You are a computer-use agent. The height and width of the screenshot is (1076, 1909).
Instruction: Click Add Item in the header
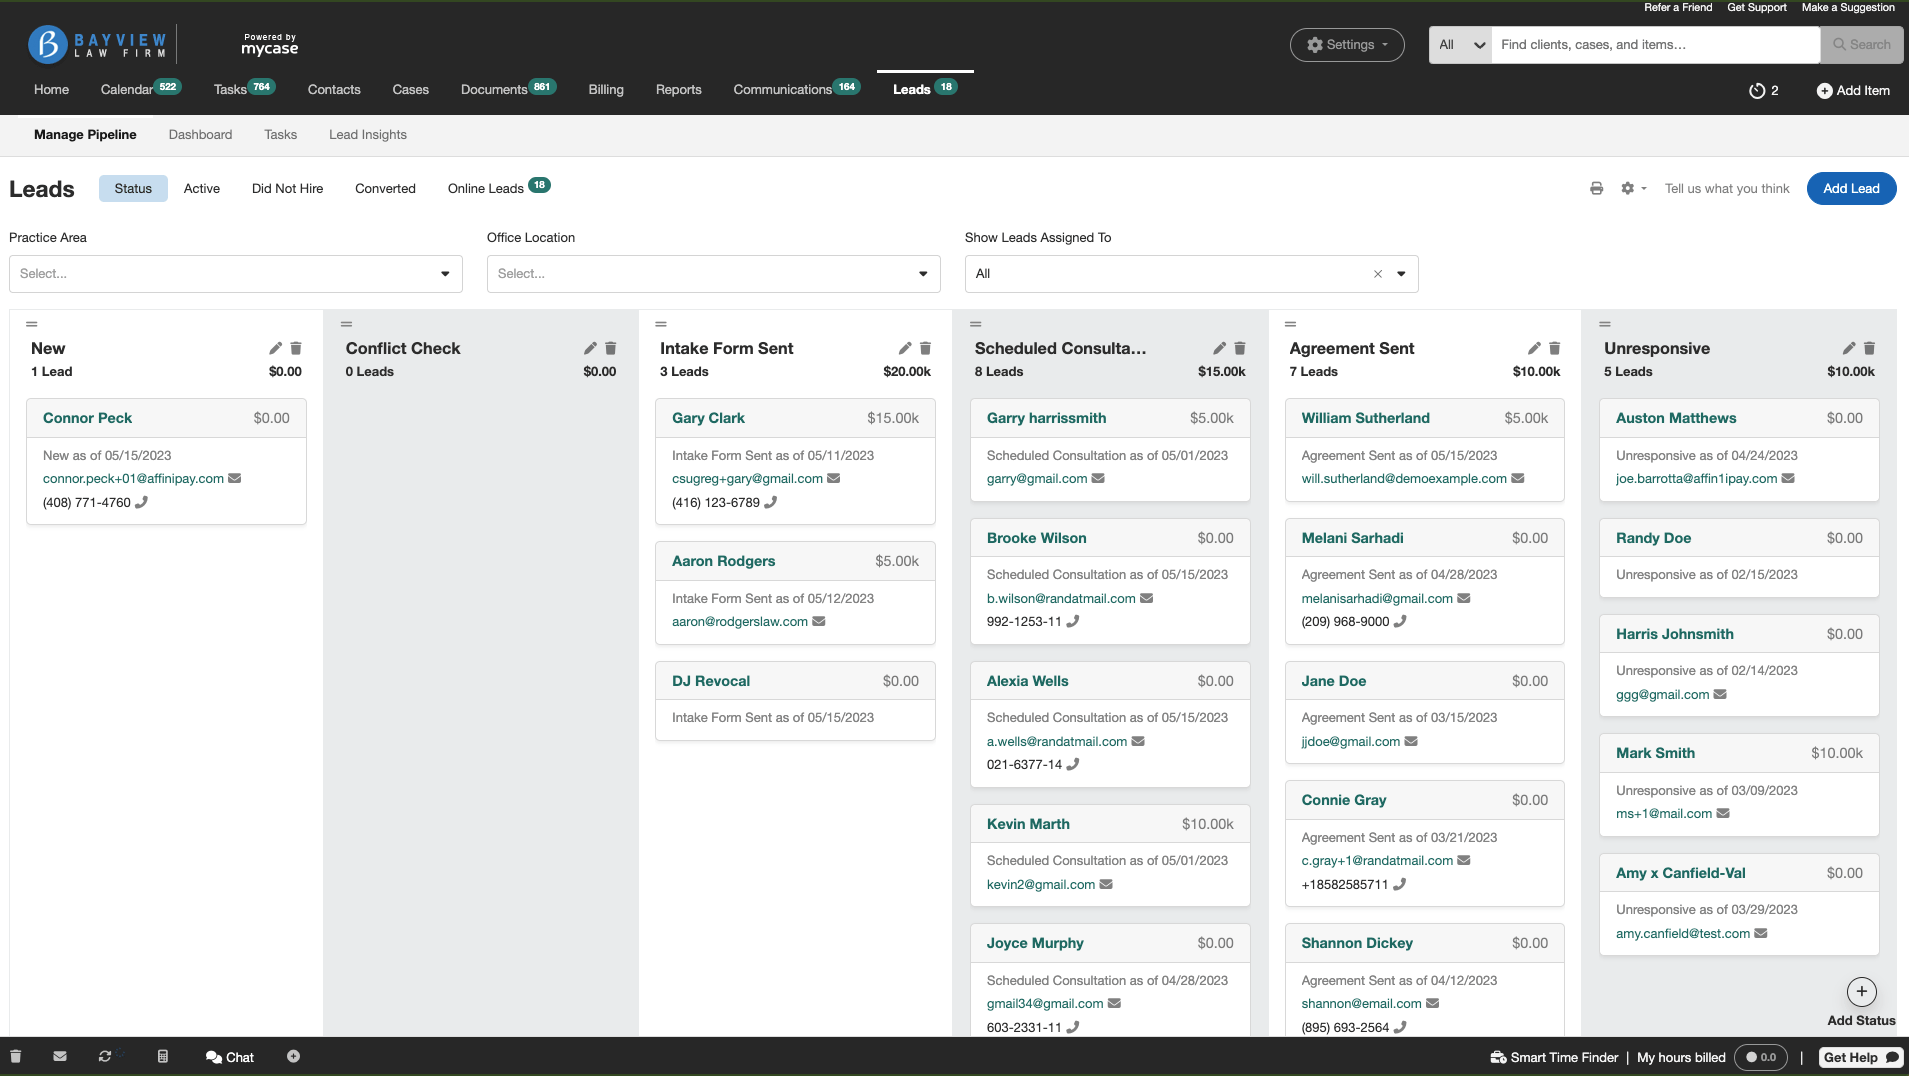(1853, 90)
